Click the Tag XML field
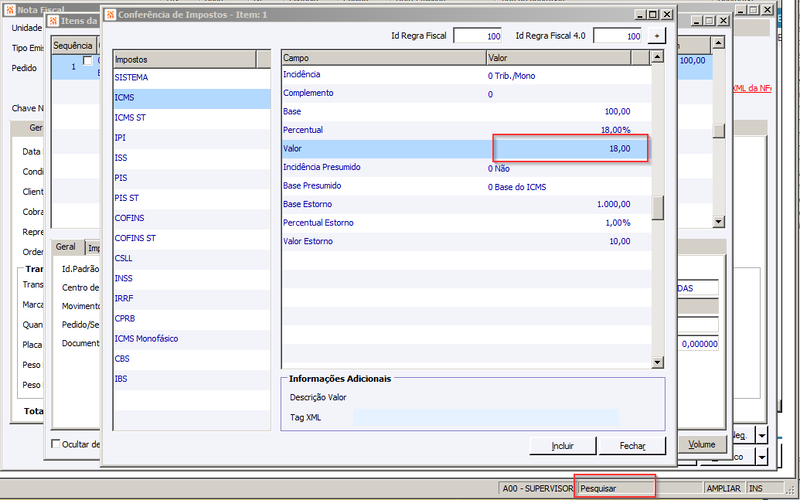The image size is (800, 500). (x=486, y=417)
